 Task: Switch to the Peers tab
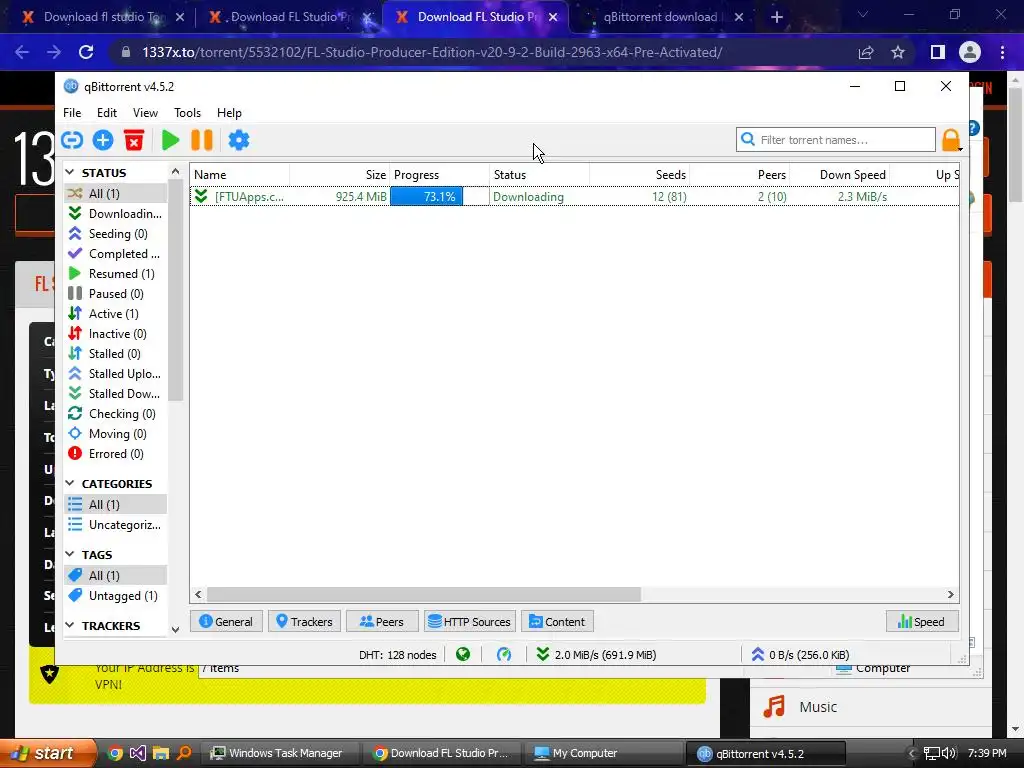(x=381, y=622)
